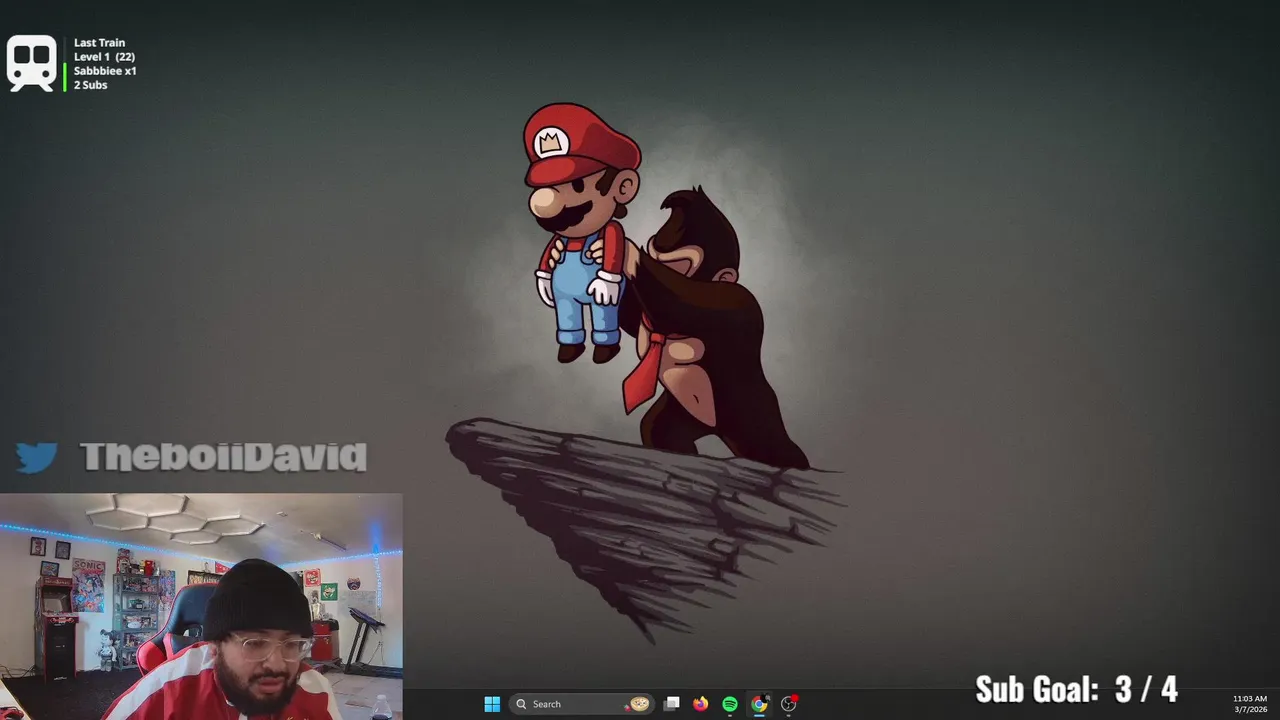The width and height of the screenshot is (1280, 720).
Task: Click the "Sub Goal: 3 / 4" text
Action: [1076, 689]
